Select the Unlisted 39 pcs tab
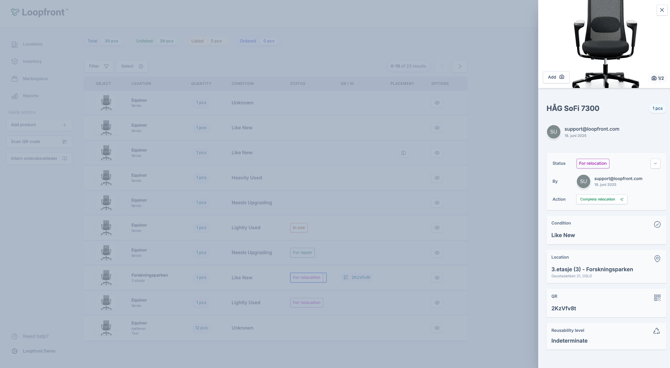This screenshot has width=670, height=368. click(x=155, y=41)
